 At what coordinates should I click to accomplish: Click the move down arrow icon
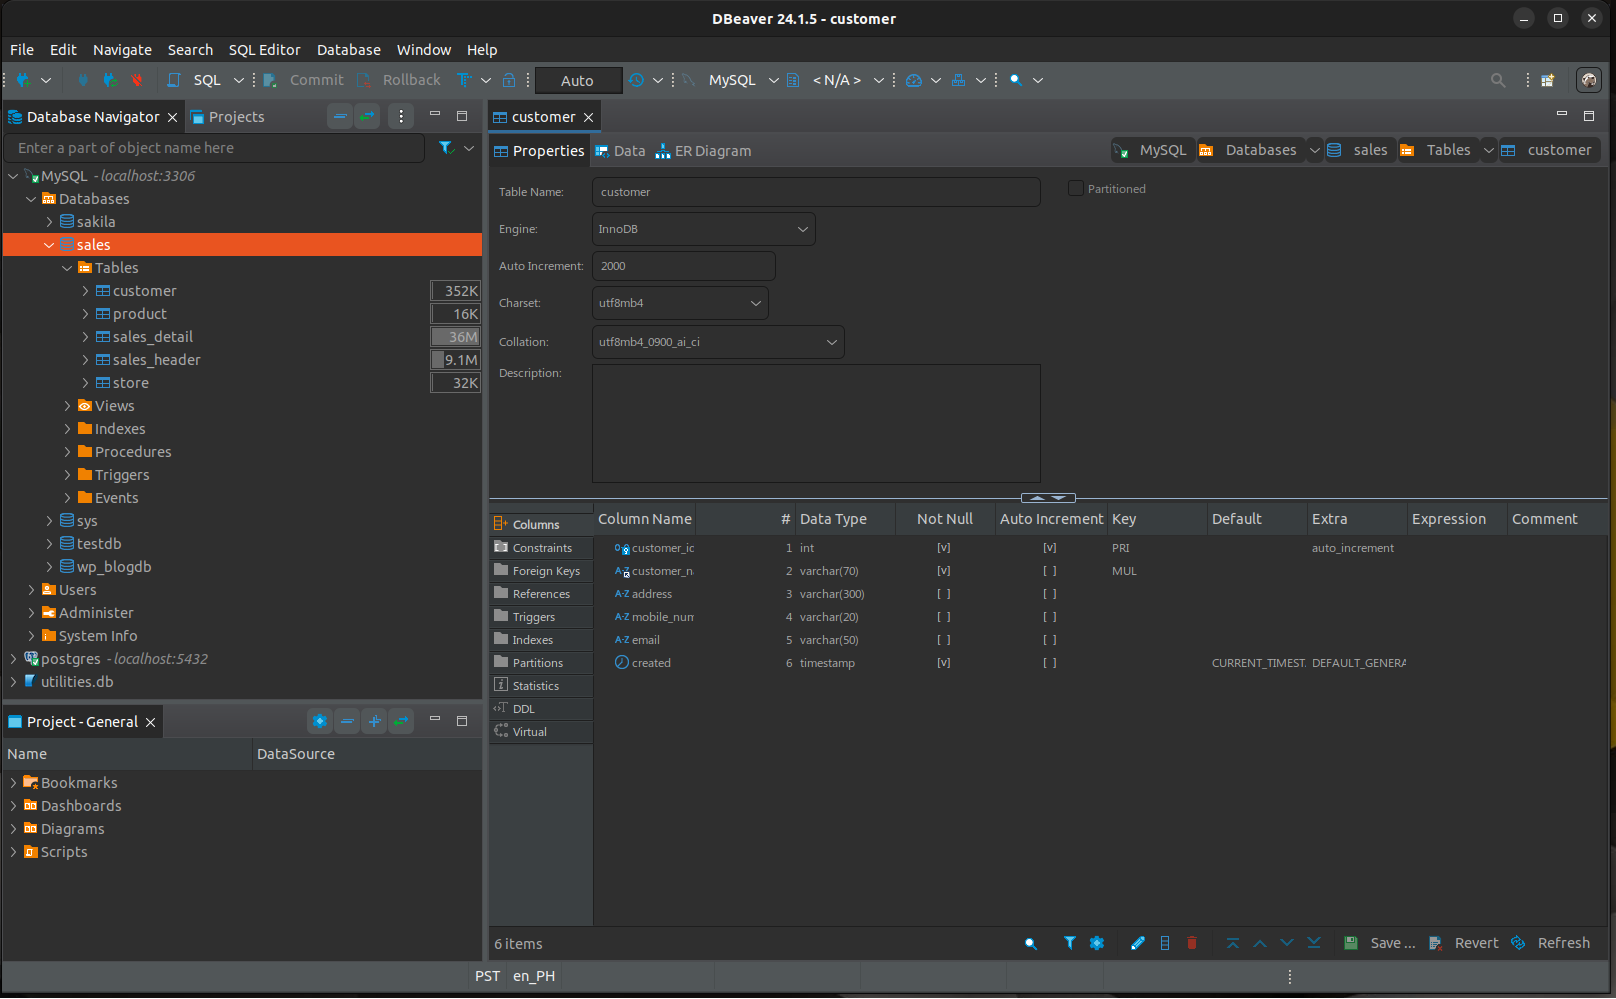(x=1287, y=943)
